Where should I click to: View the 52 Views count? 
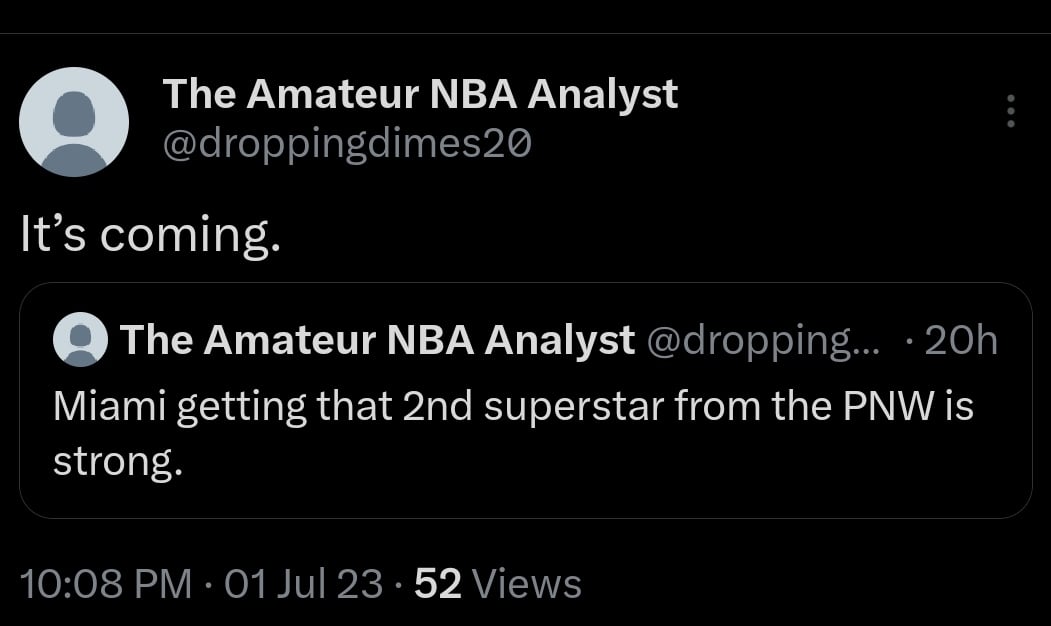point(437,583)
